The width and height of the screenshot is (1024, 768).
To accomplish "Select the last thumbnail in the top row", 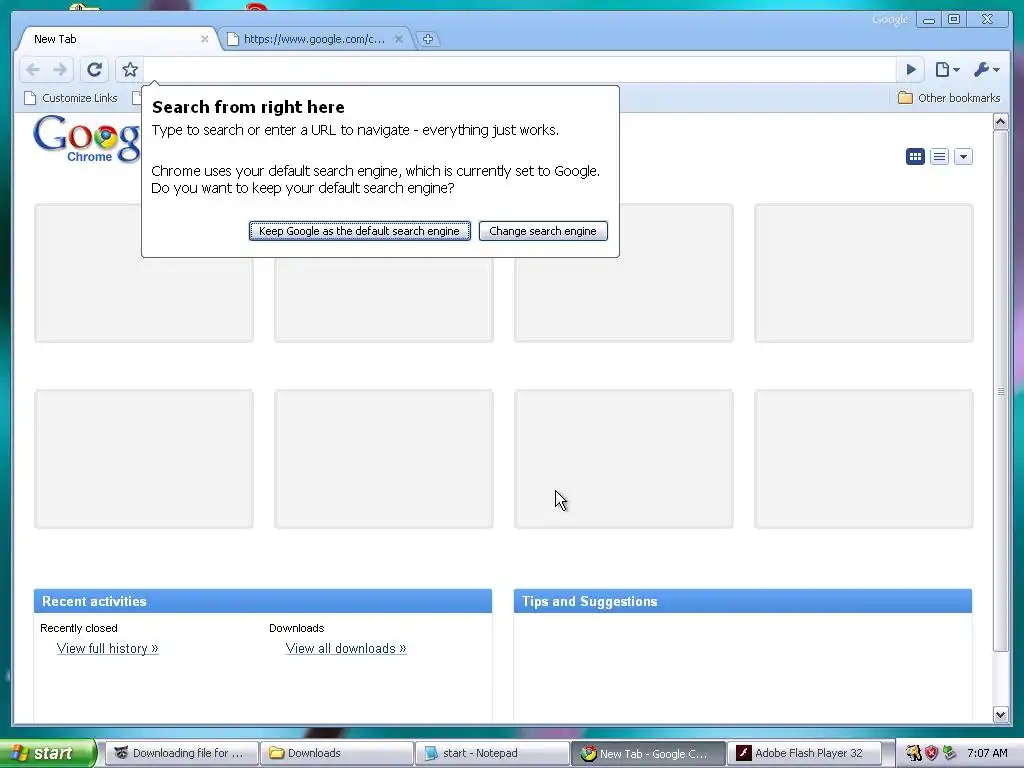I will tap(863, 273).
